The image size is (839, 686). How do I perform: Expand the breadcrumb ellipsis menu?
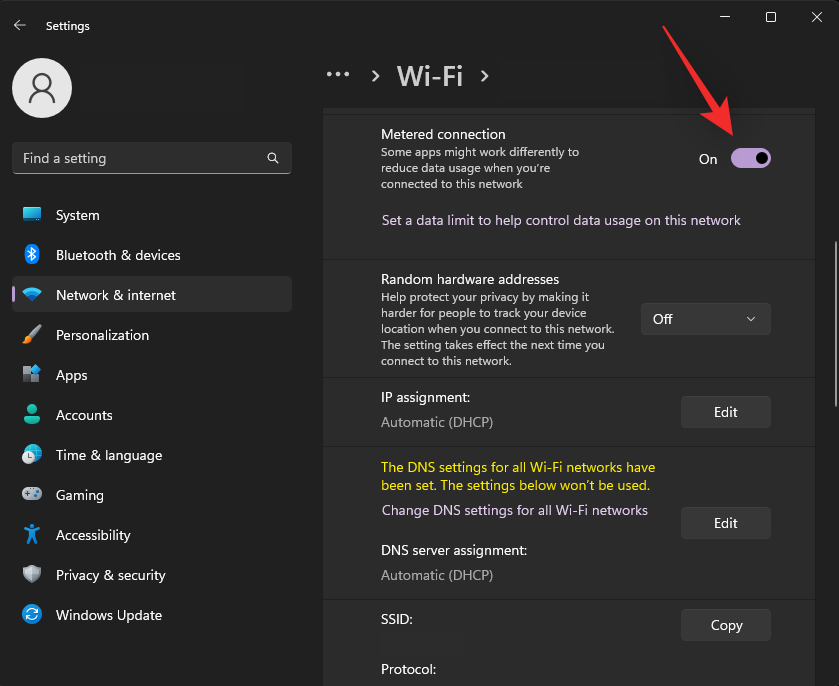[x=338, y=75]
